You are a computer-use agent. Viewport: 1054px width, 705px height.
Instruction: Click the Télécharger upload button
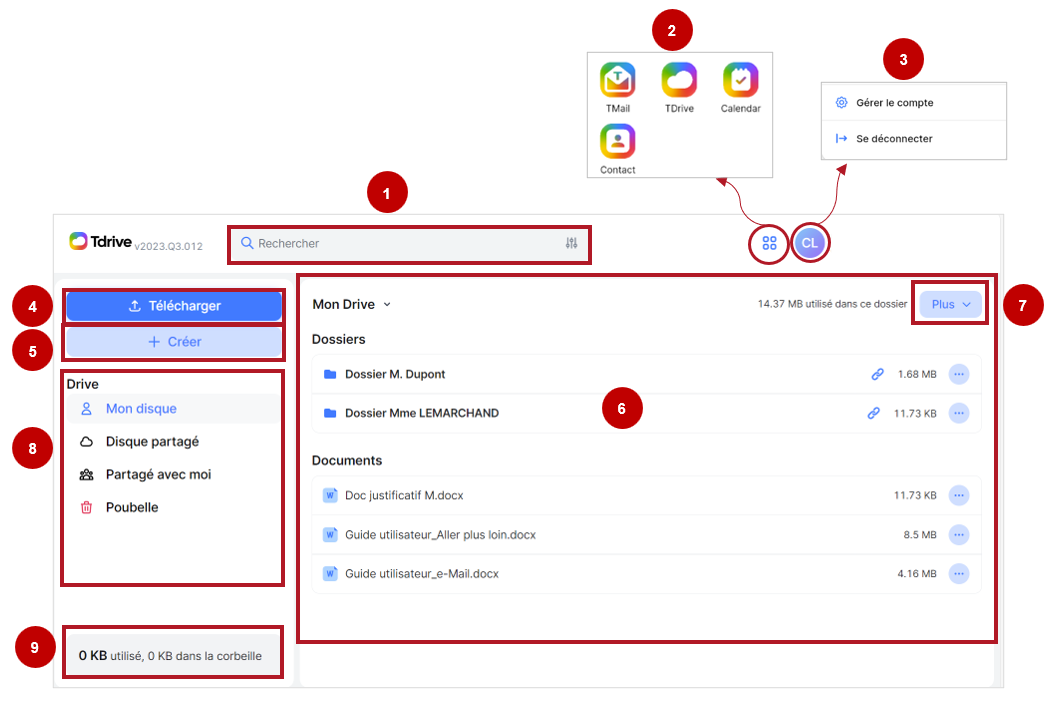click(173, 306)
